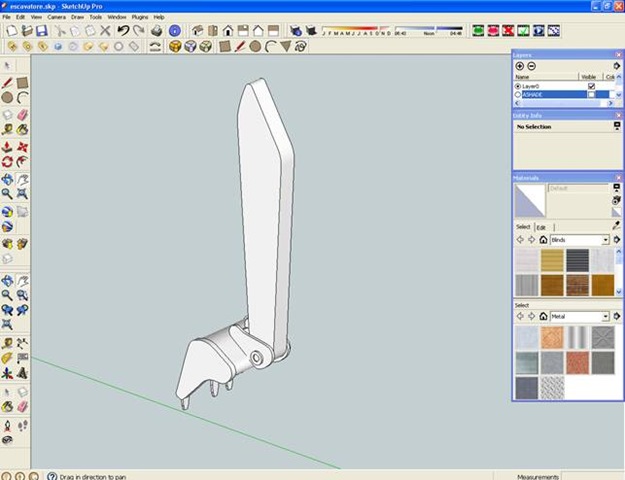Switch to the Edit tab in Materials
Screen dimensions: 625x480
coord(543,227)
